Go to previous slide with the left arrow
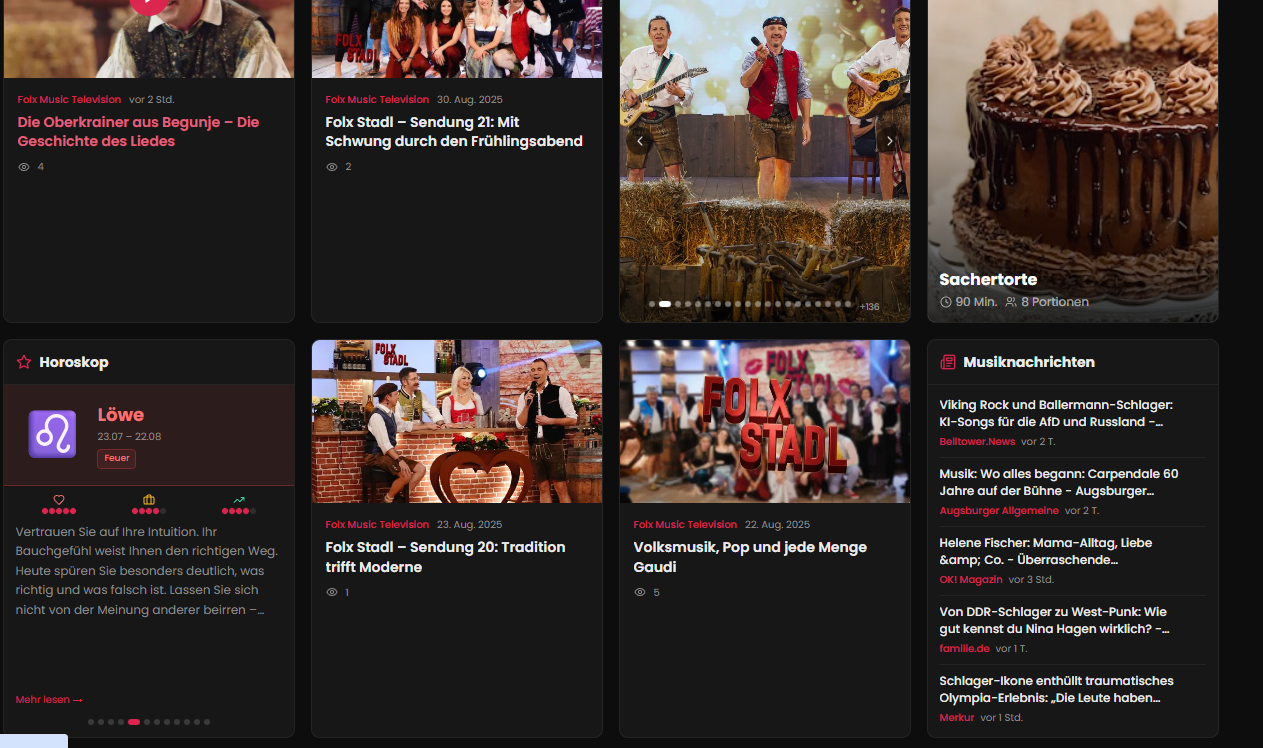The image size is (1263, 748). pyautogui.click(x=640, y=141)
